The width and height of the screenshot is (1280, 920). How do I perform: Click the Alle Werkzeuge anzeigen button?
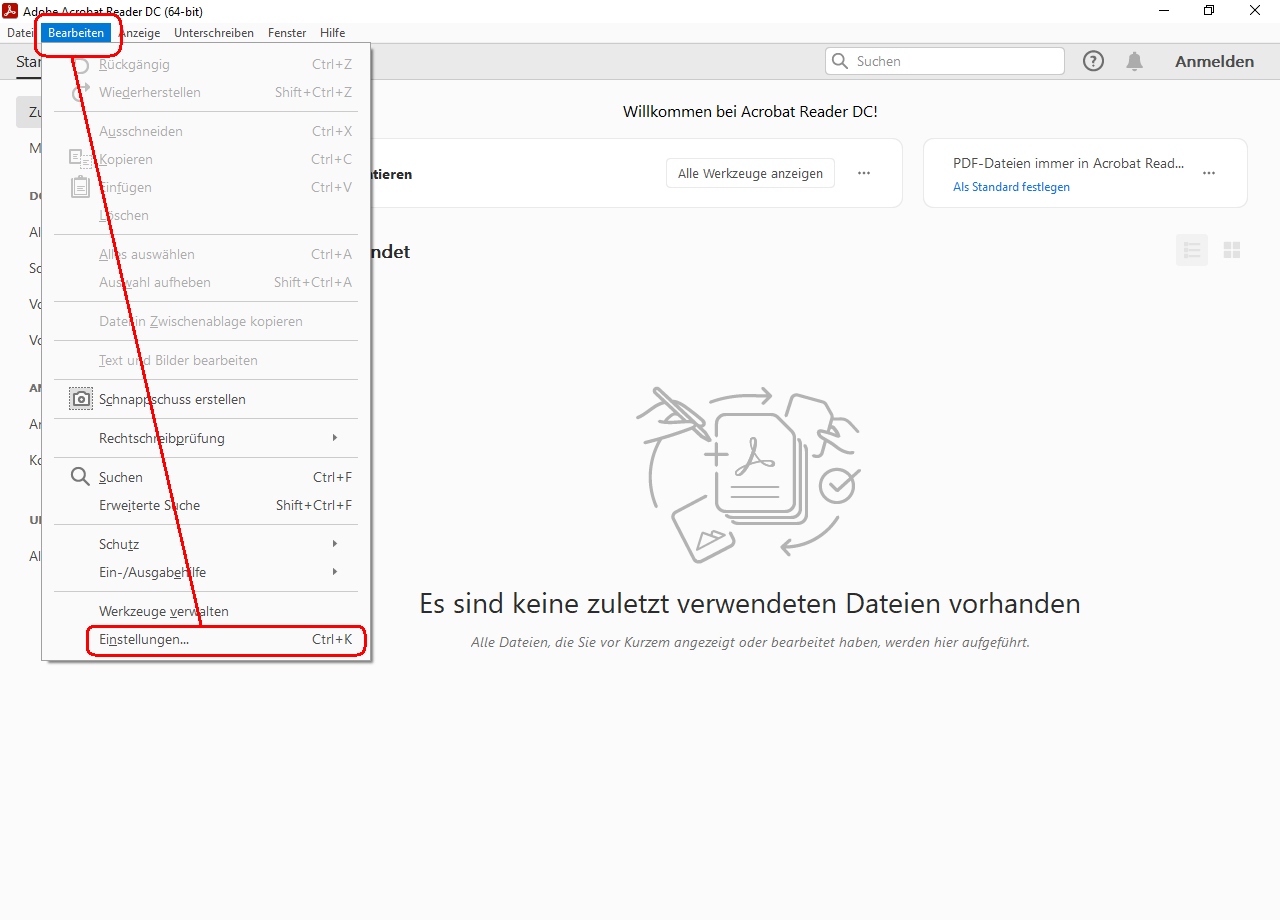[x=750, y=173]
